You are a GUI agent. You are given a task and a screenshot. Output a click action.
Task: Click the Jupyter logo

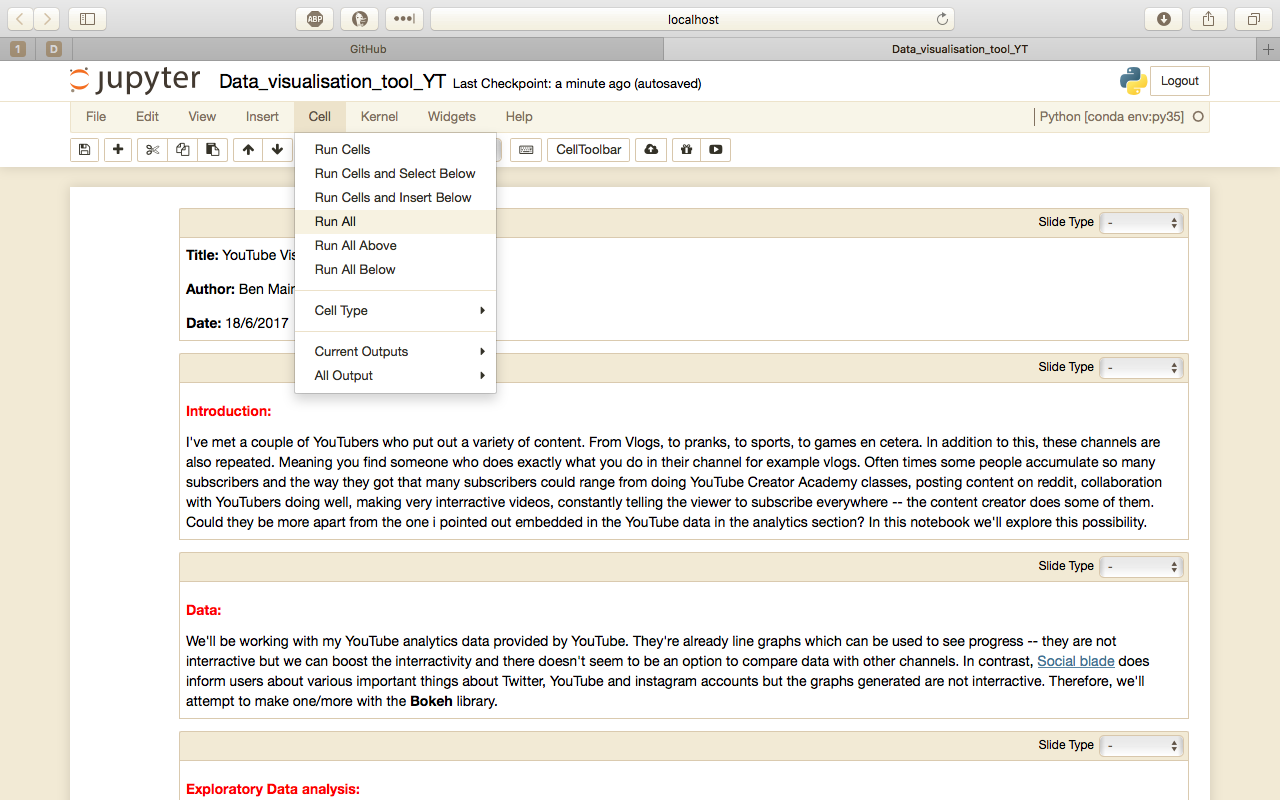click(x=135, y=81)
